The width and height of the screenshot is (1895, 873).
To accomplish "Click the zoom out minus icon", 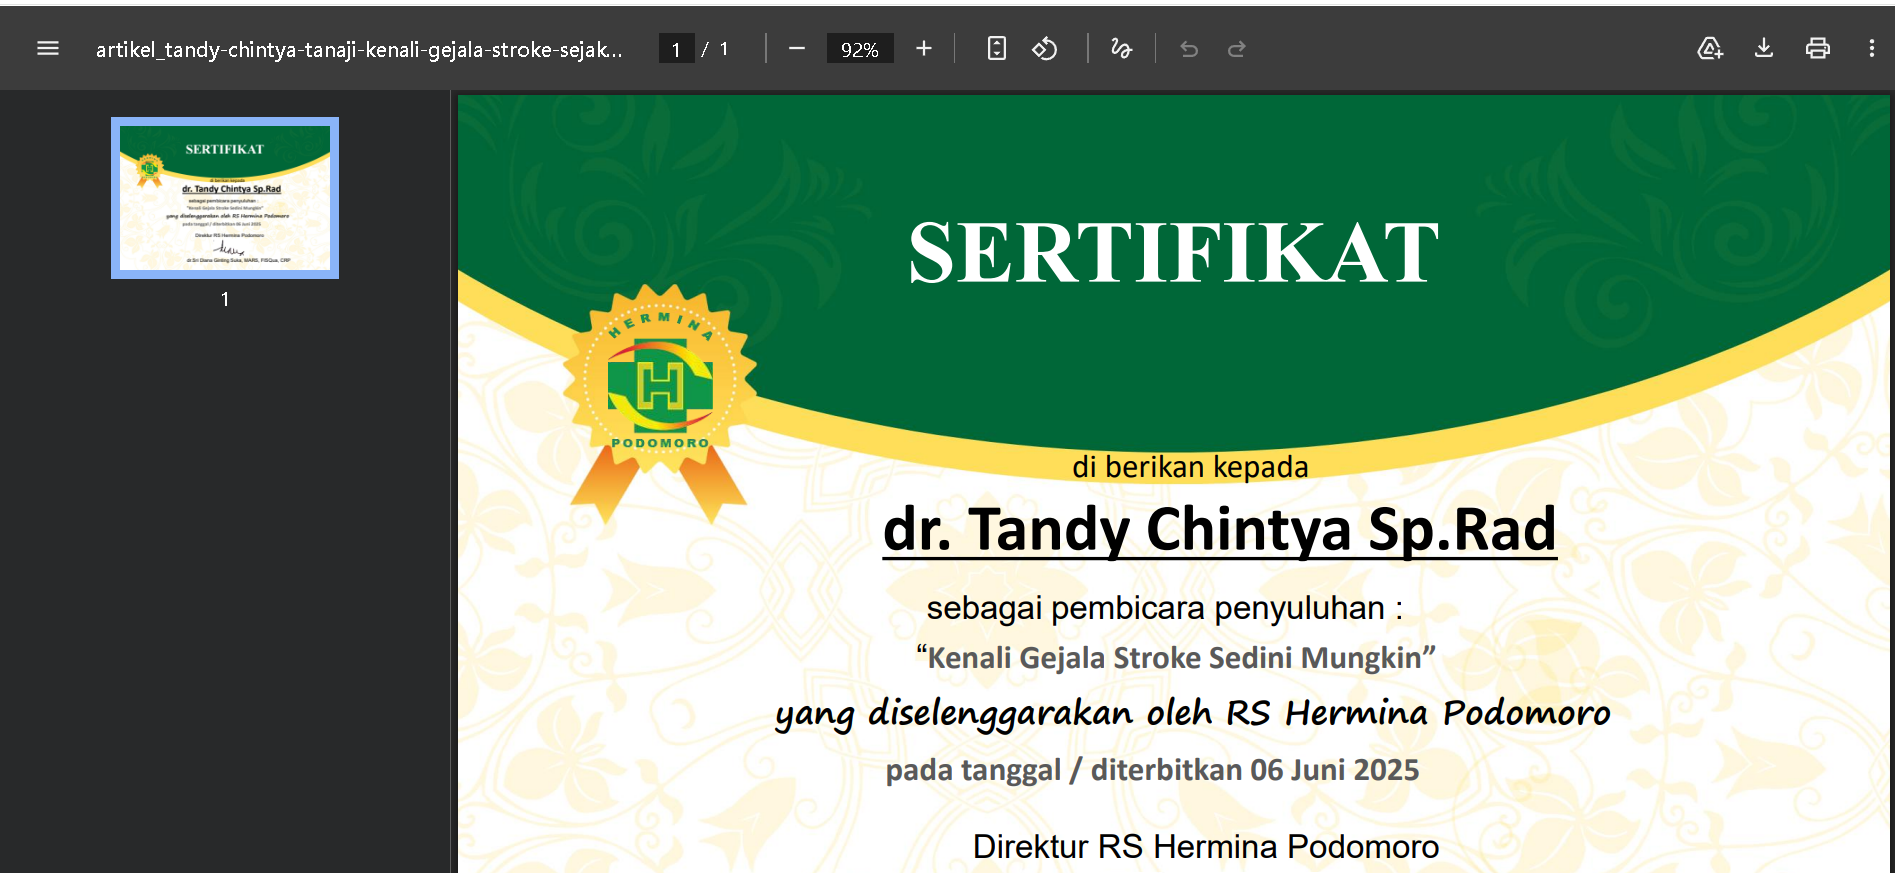I will tap(797, 49).
